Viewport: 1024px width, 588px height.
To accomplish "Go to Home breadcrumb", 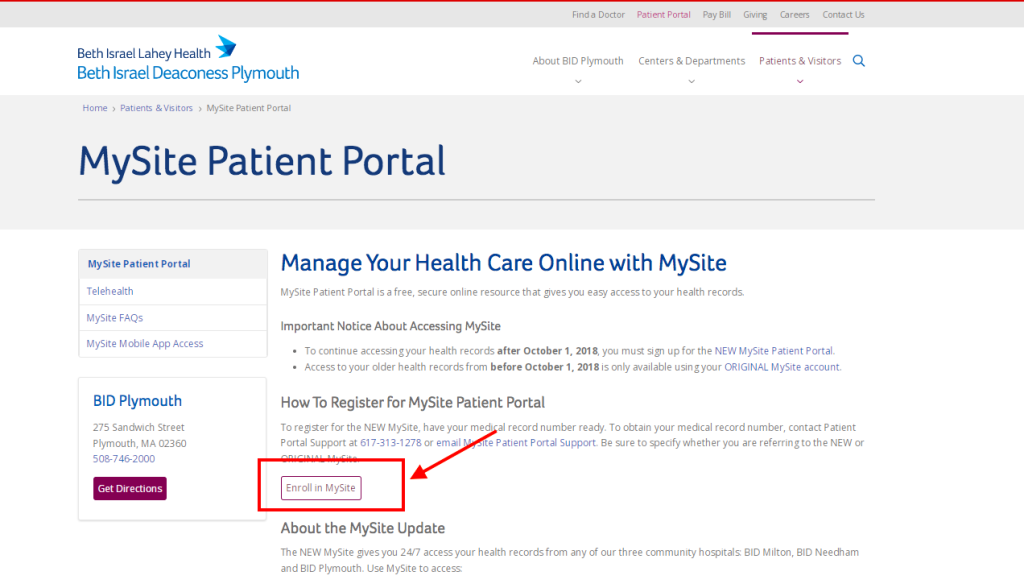I will pyautogui.click(x=95, y=108).
